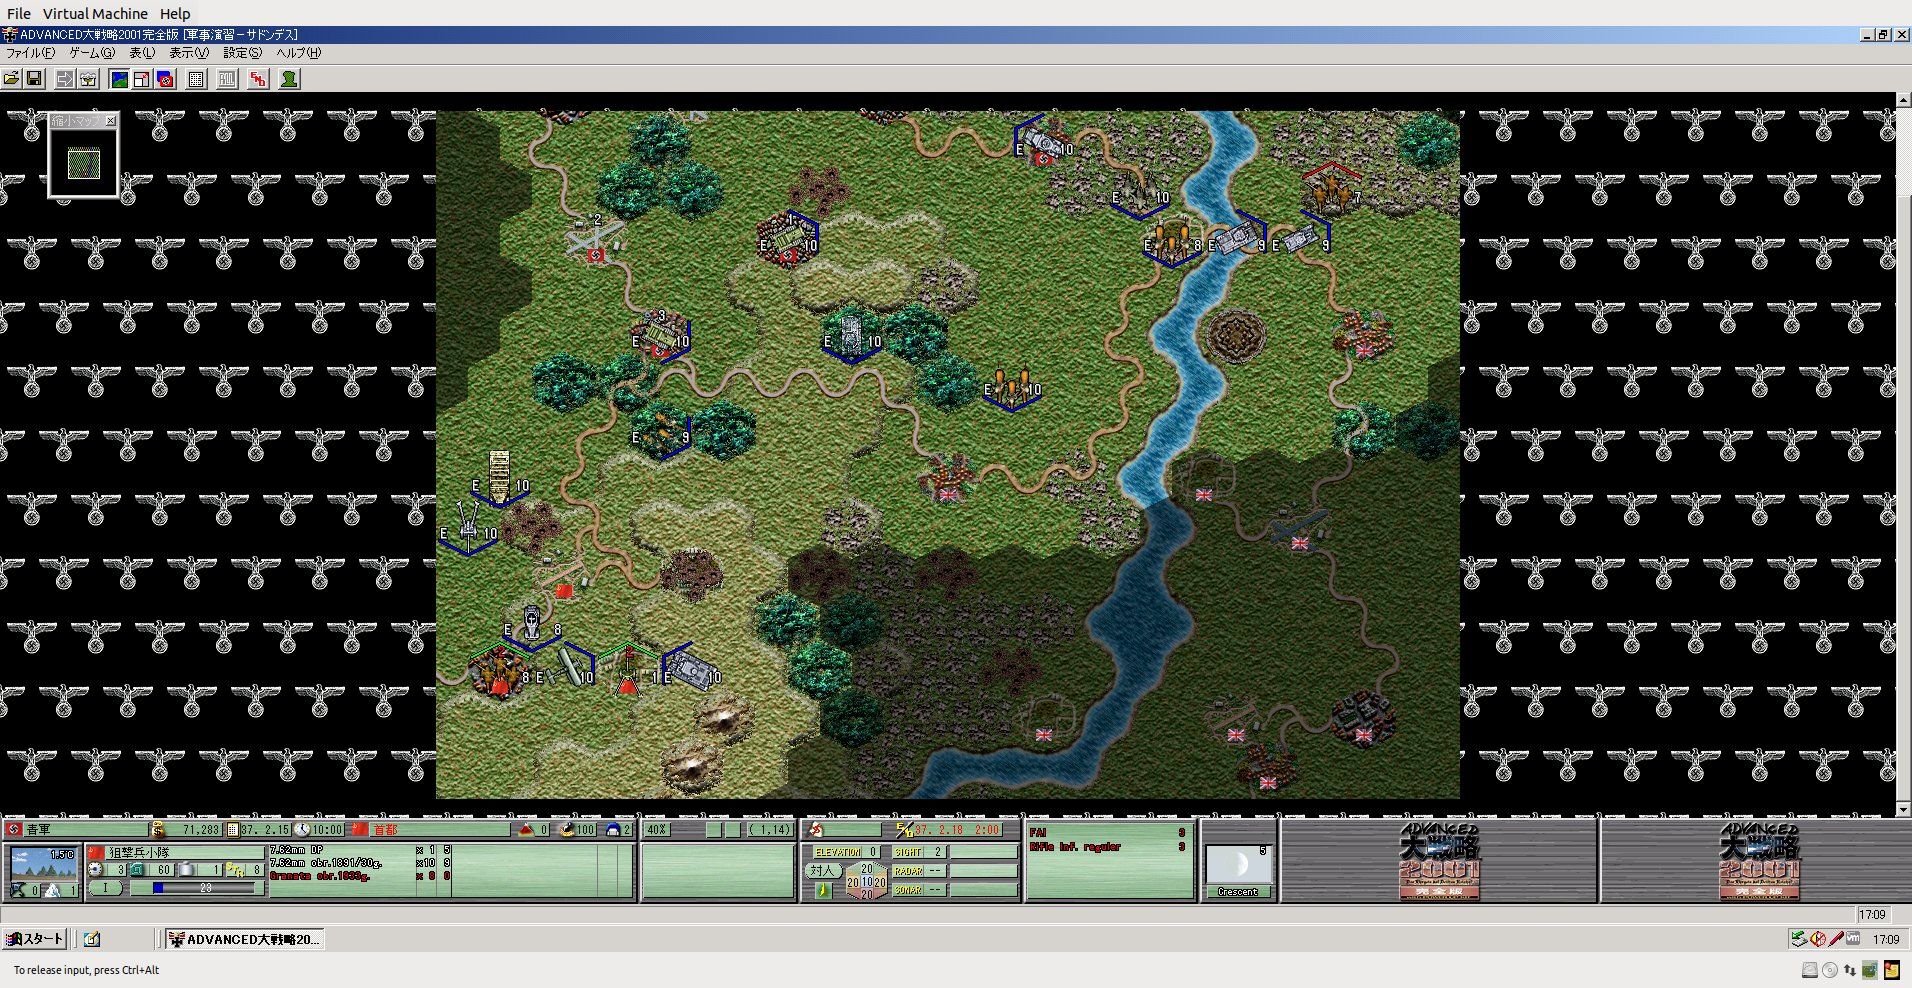Click the I button under unit stats
The height and width of the screenshot is (988, 1912).
105,887
